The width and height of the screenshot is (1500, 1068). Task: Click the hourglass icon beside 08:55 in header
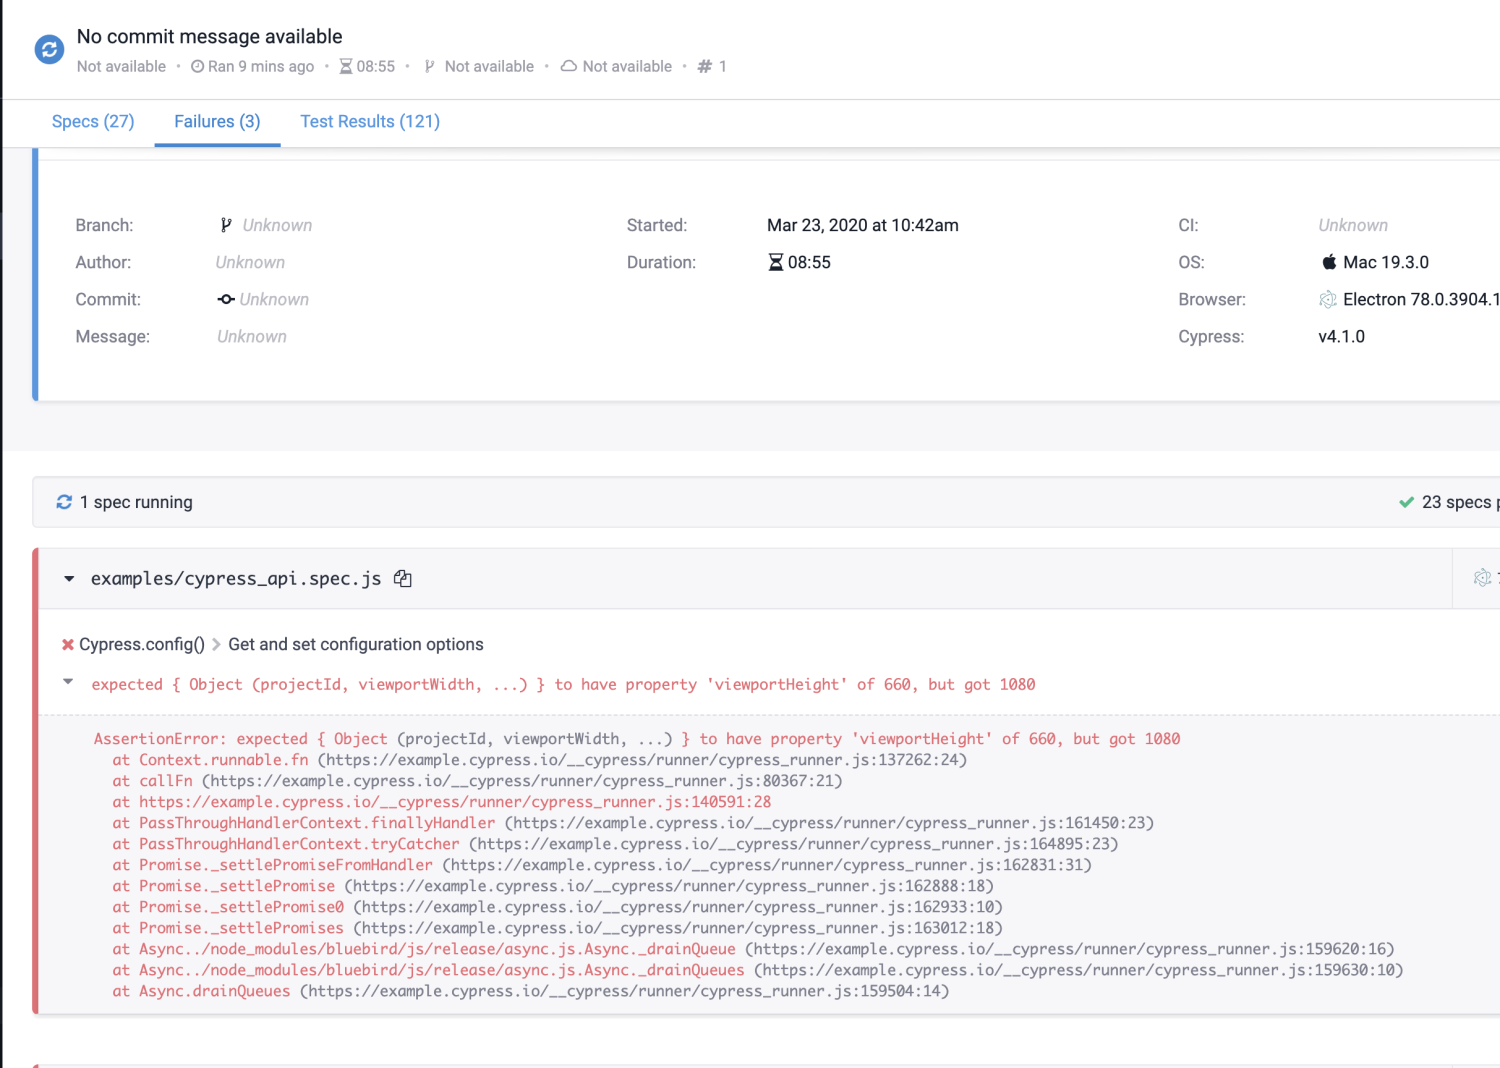click(346, 67)
